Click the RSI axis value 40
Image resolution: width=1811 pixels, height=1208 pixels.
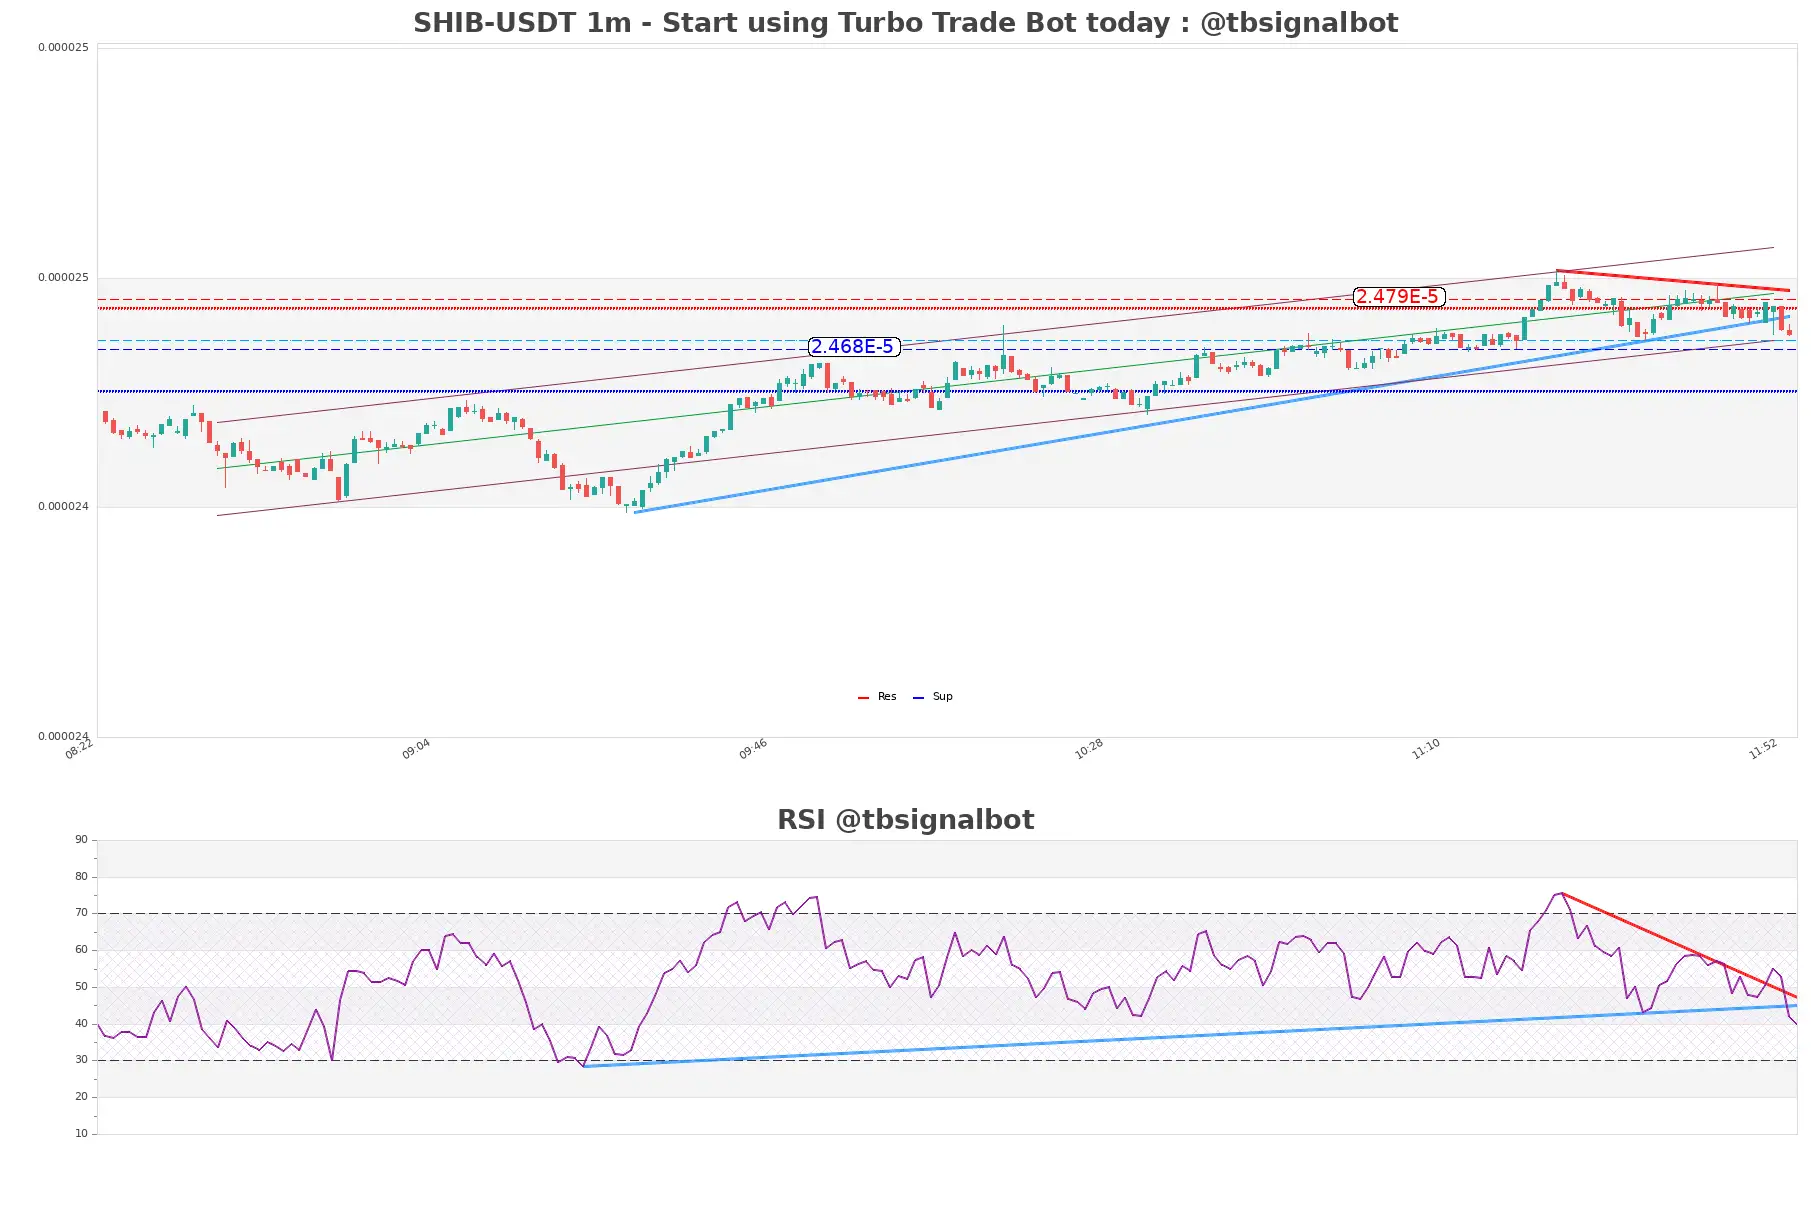point(81,1024)
